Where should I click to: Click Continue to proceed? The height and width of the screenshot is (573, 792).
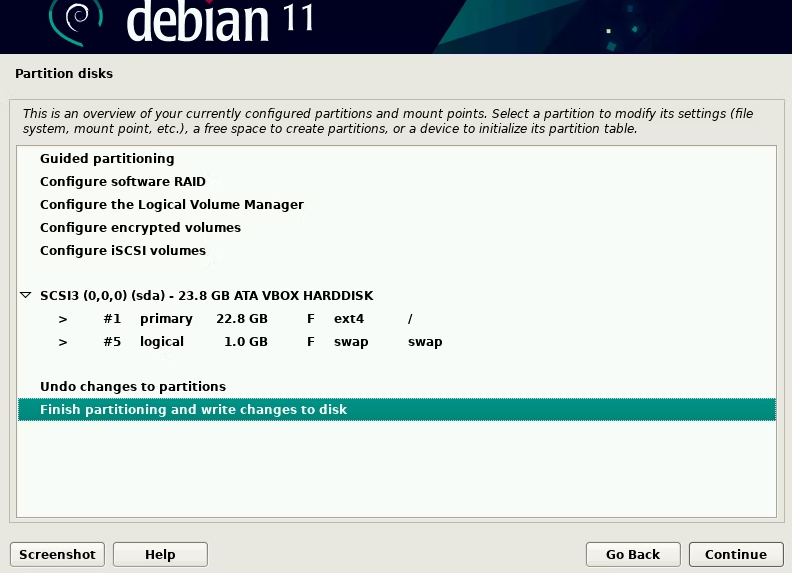pyautogui.click(x=736, y=554)
